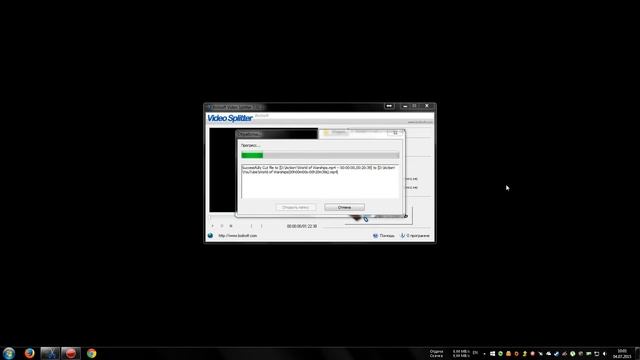
Task: Click the green progress bar in dialog
Action: click(x=320, y=155)
